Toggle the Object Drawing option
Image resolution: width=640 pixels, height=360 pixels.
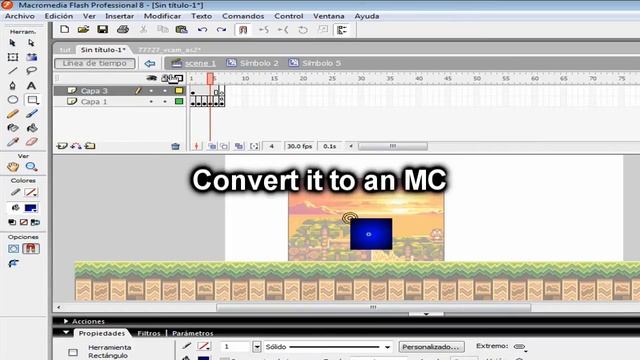click(13, 249)
